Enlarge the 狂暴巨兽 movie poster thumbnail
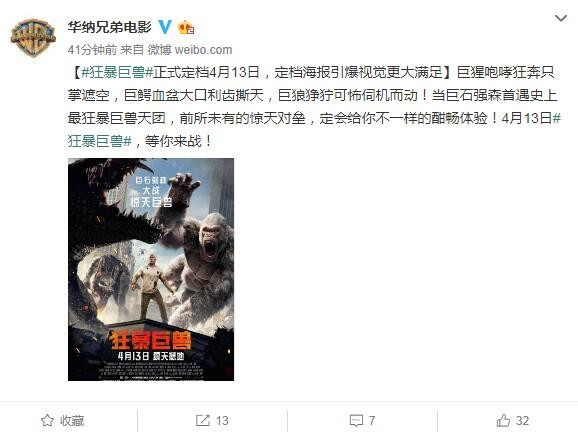This screenshot has height=434, width=578. pos(151,269)
